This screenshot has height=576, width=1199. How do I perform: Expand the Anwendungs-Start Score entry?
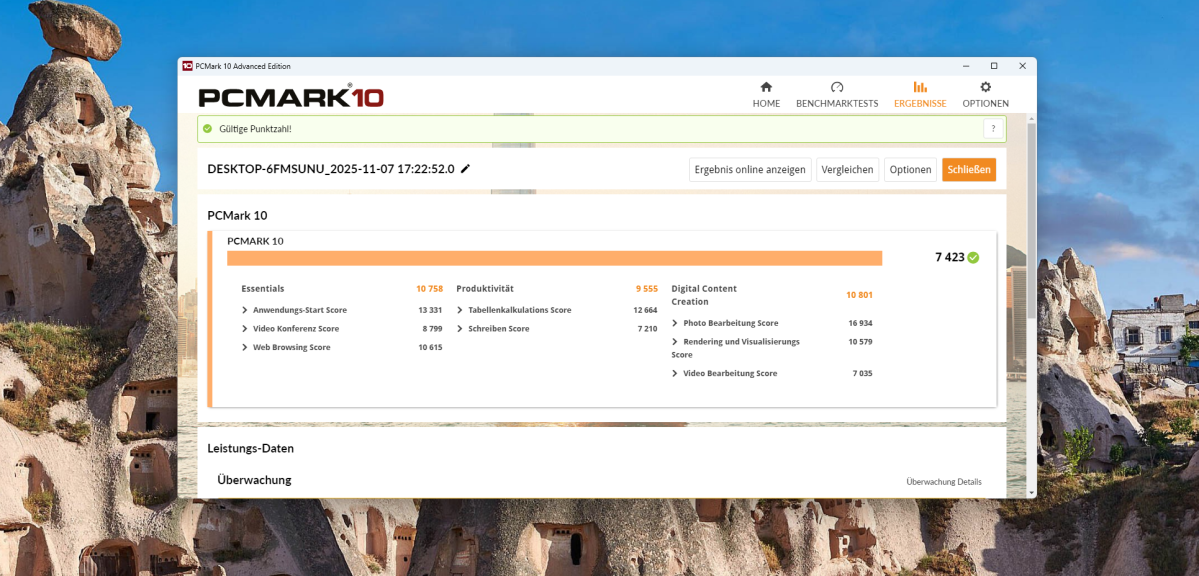tap(243, 309)
